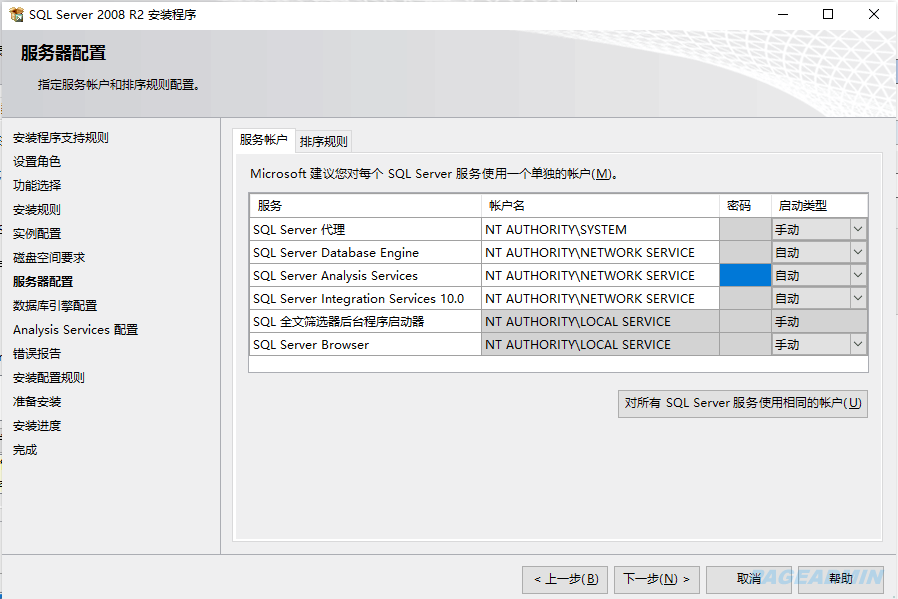Cancel the setup with 取消 button
The width and height of the screenshot is (898, 599).
tap(749, 580)
